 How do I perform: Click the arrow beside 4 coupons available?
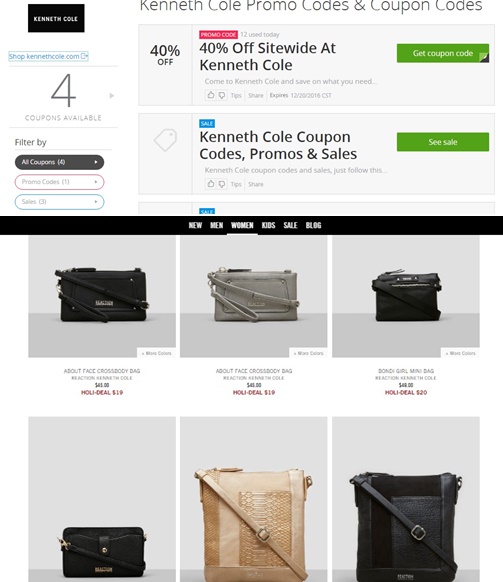111,96
